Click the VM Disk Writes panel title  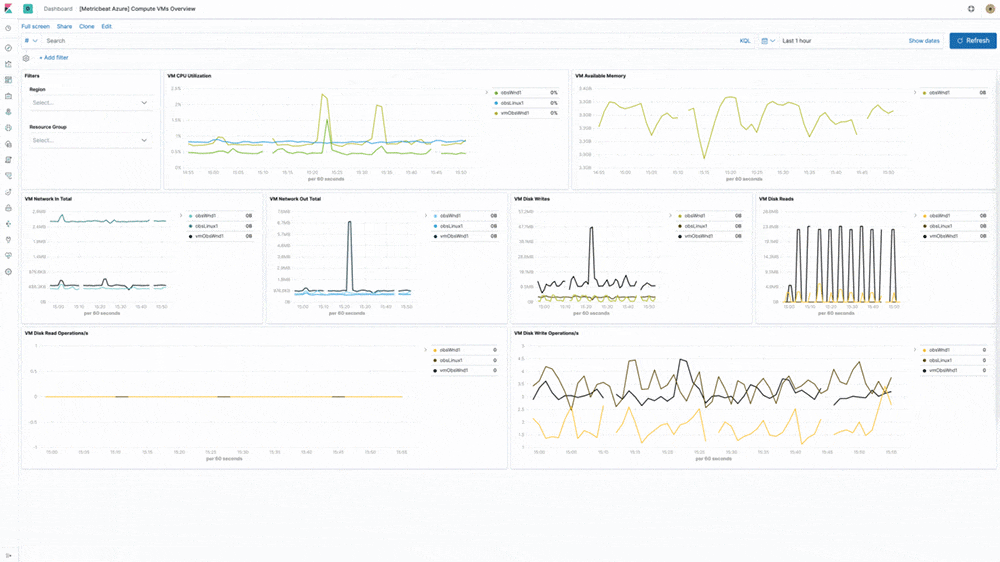click(x=532, y=199)
